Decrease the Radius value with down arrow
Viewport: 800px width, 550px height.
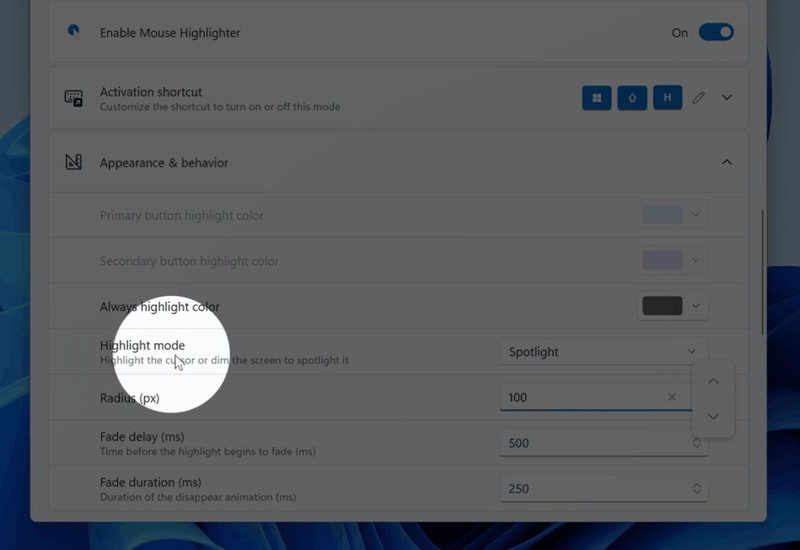pyautogui.click(x=713, y=416)
